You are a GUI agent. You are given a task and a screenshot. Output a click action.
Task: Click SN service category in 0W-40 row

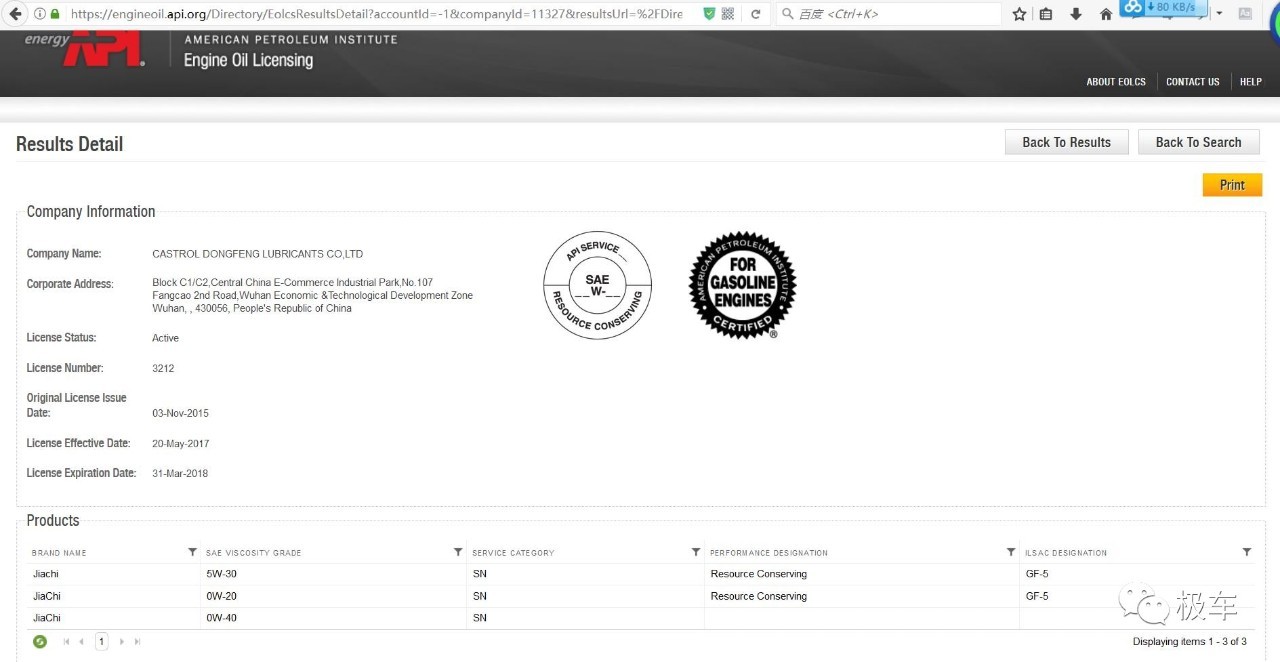pyautogui.click(x=480, y=618)
